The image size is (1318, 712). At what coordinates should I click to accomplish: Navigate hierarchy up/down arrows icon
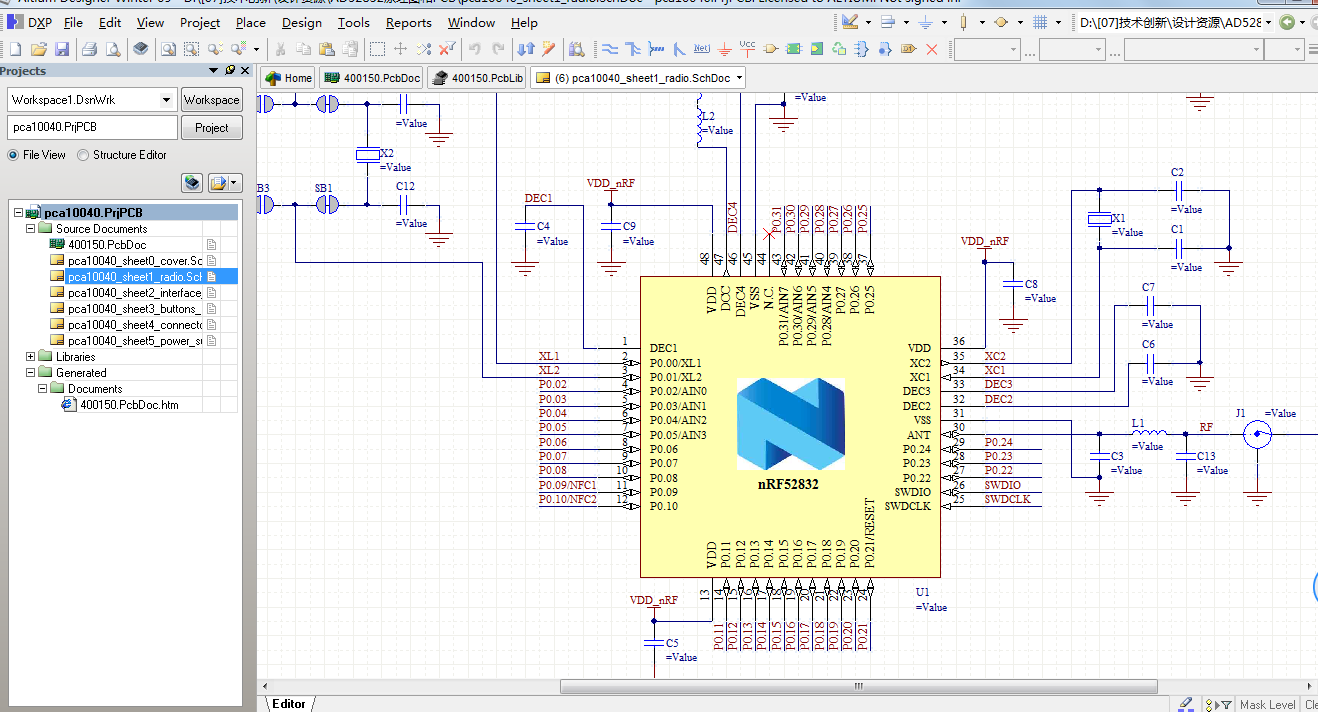pos(525,49)
